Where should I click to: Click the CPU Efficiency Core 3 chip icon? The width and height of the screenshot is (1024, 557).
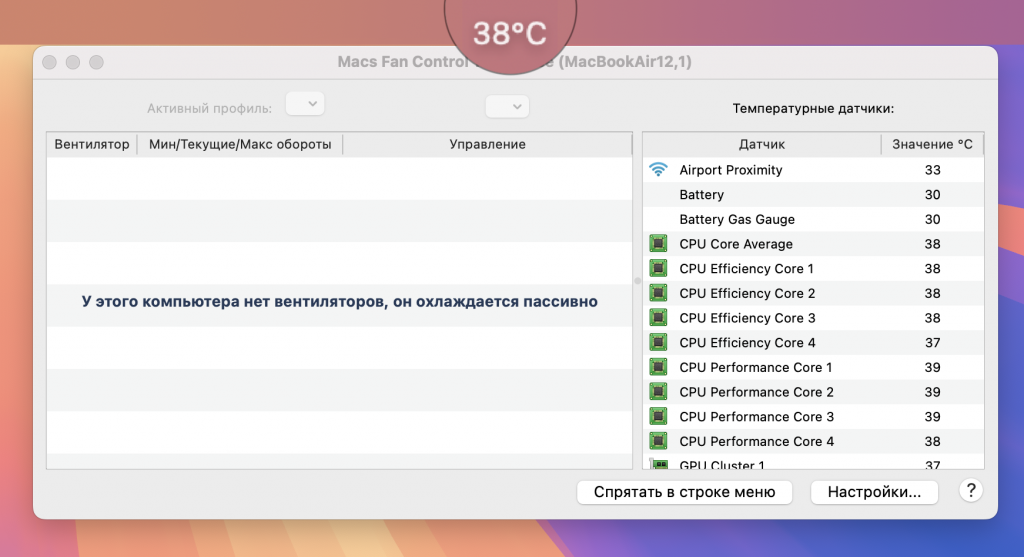click(658, 318)
